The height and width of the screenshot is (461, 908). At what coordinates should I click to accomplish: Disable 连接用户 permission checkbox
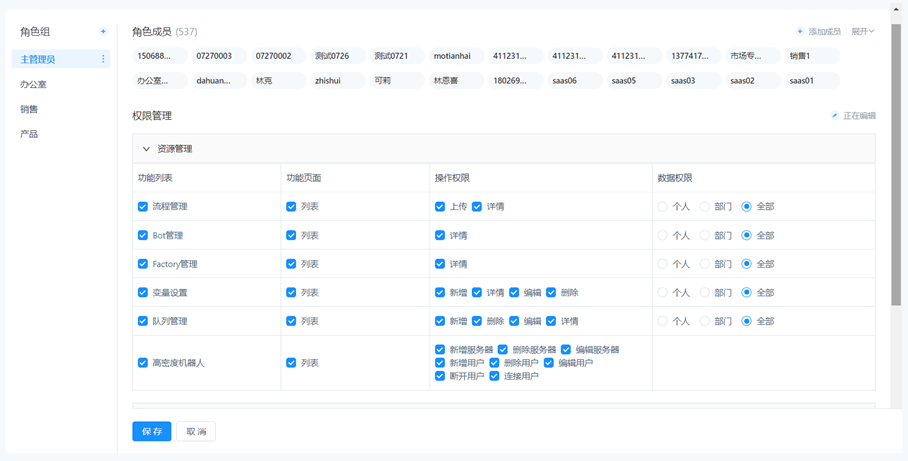coord(494,376)
